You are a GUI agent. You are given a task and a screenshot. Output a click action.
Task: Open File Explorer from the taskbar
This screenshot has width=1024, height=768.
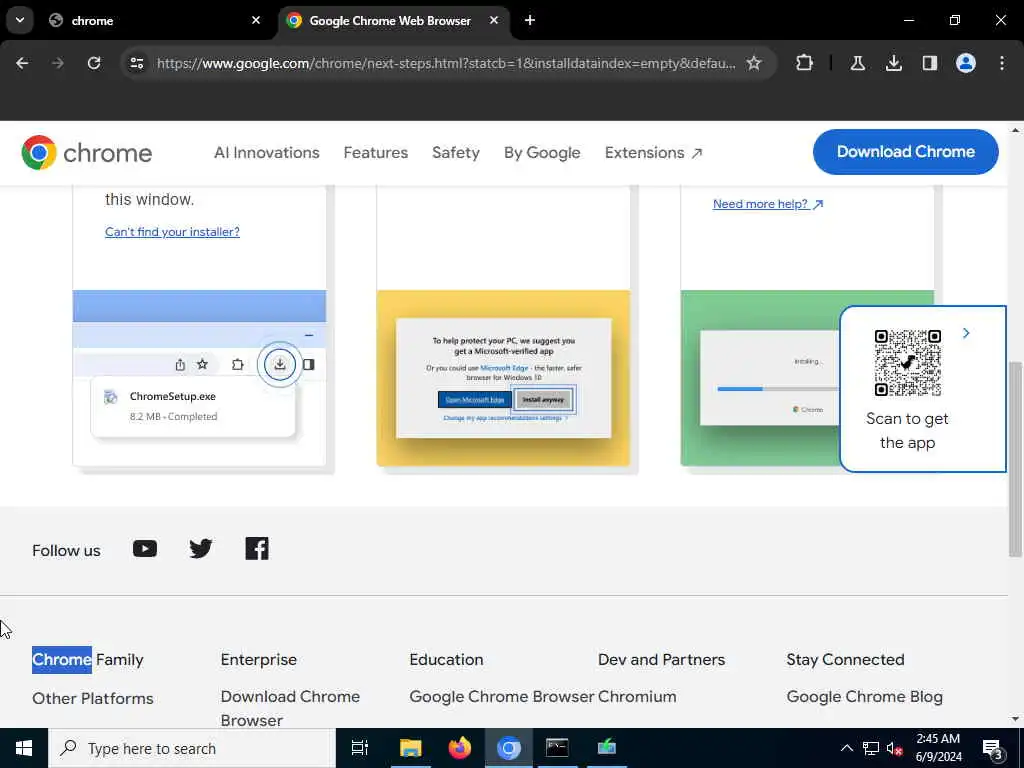[x=411, y=748]
